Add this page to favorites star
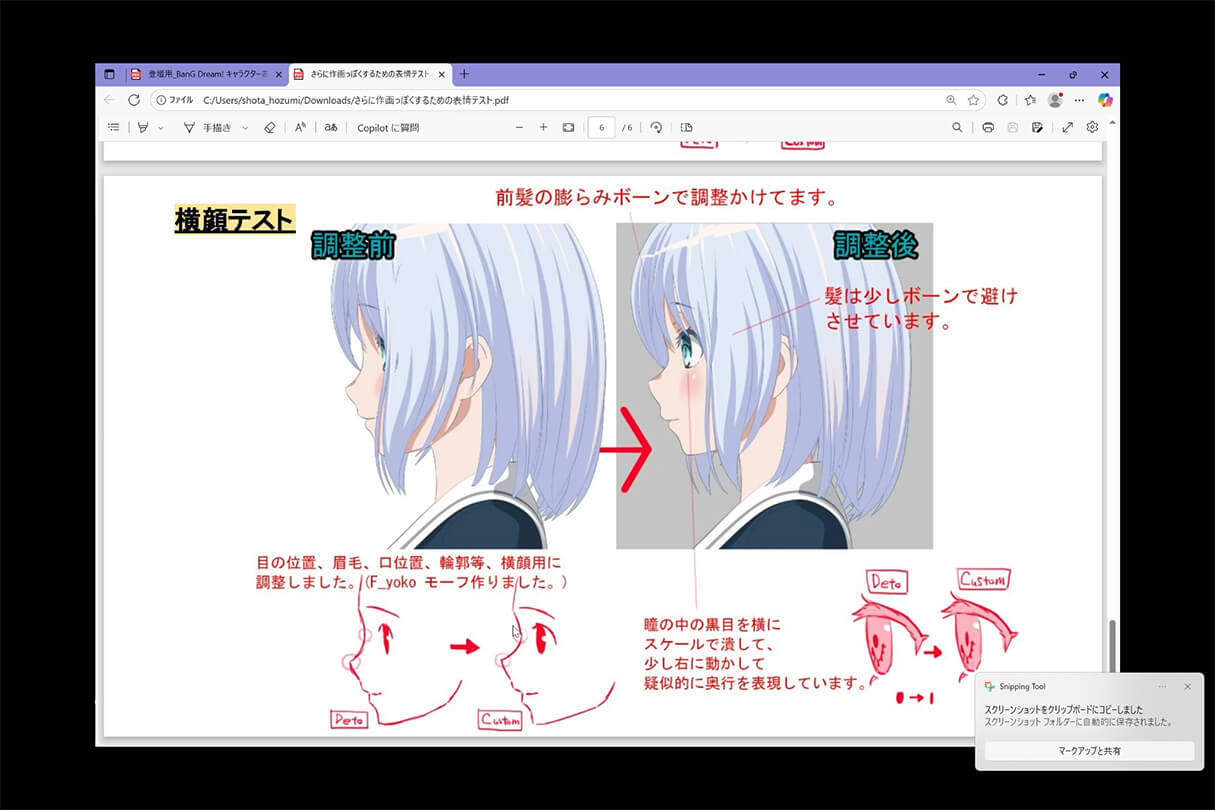 (973, 100)
